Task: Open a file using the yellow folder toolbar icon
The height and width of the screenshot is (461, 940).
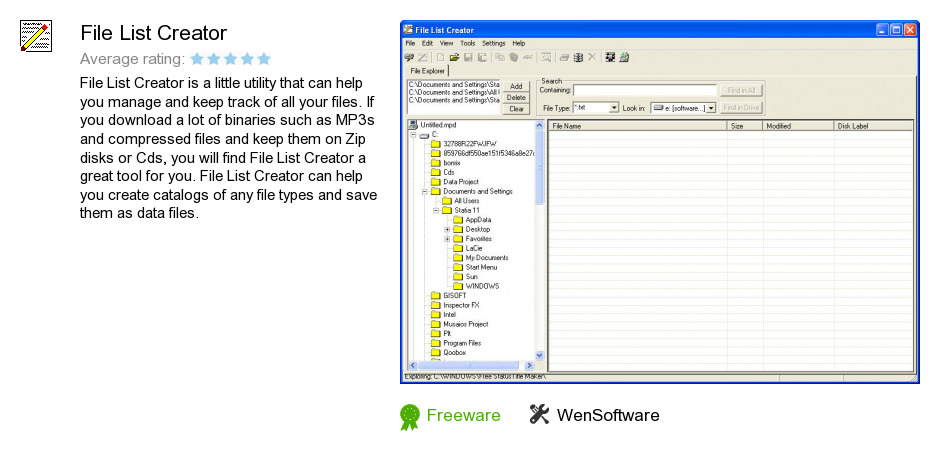Action: pos(454,58)
